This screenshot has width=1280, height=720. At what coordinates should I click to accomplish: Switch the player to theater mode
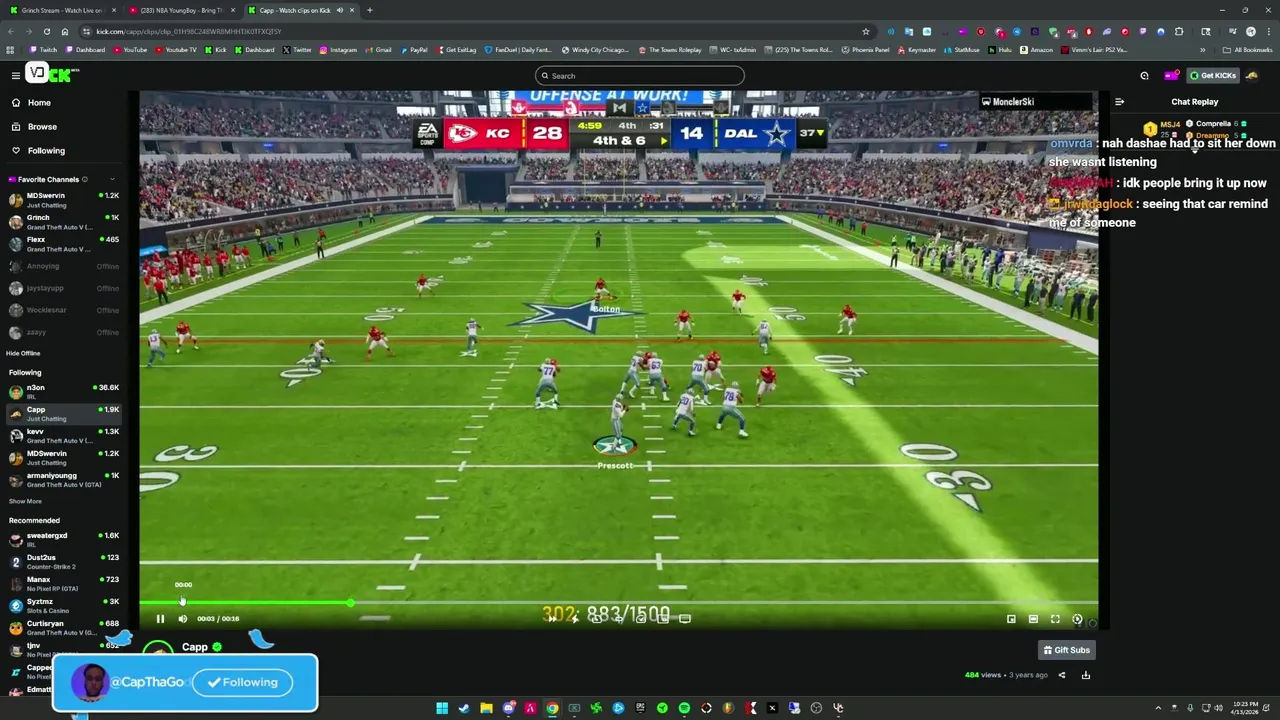click(x=1033, y=619)
